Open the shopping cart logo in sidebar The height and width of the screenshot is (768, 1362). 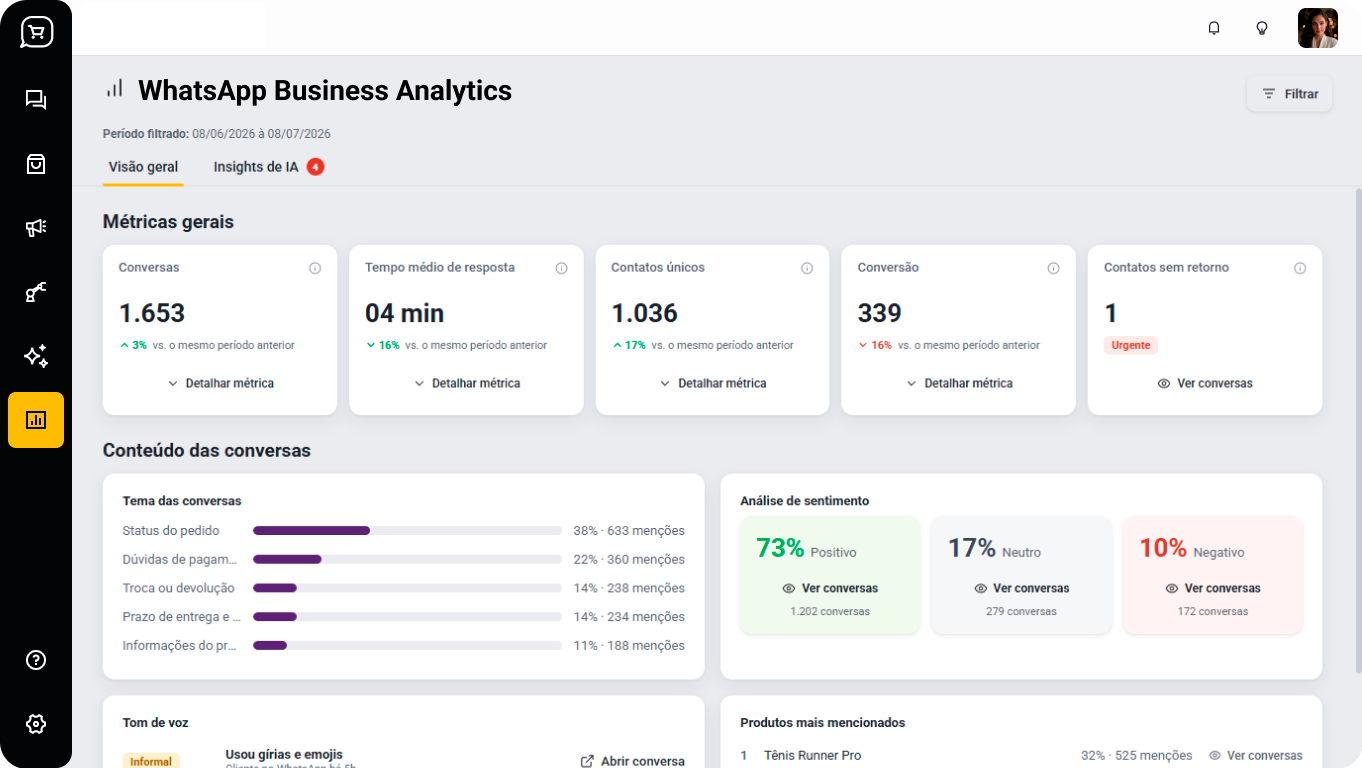pos(36,32)
